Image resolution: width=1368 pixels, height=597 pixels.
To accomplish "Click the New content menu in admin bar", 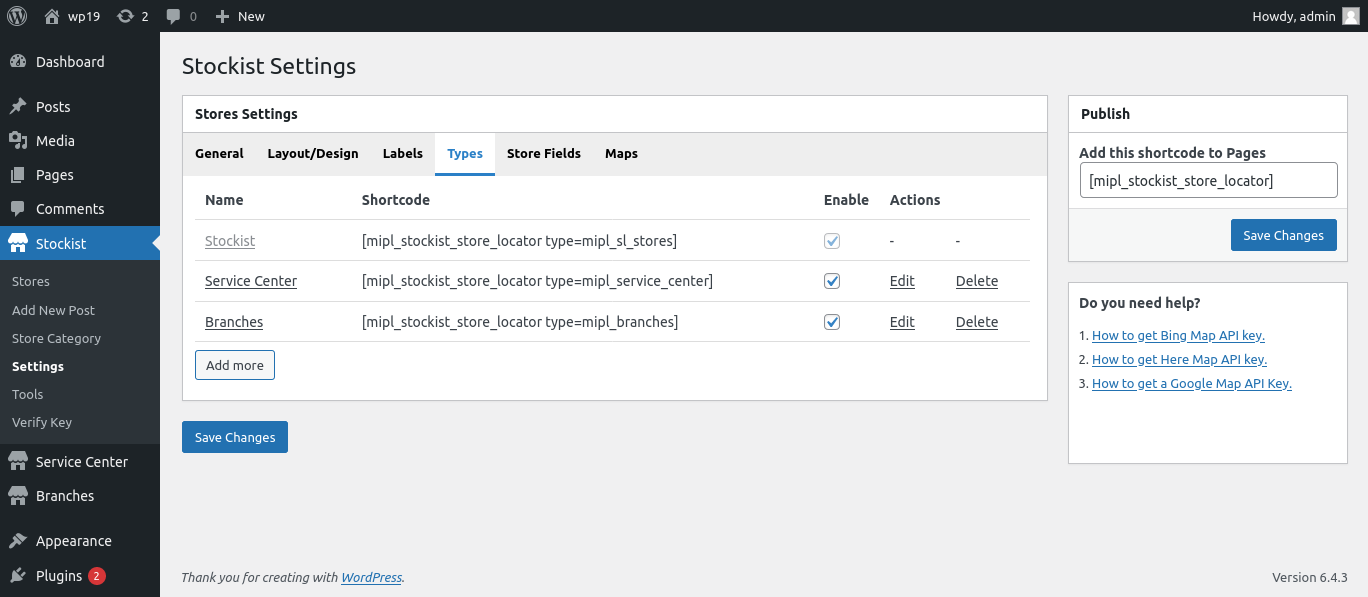I will point(240,16).
